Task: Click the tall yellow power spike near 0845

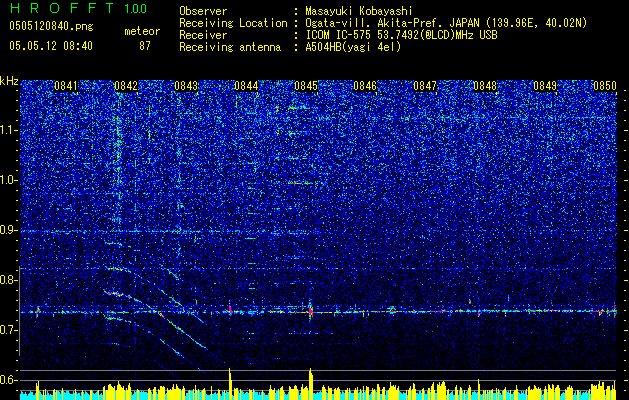Action: click(x=310, y=384)
